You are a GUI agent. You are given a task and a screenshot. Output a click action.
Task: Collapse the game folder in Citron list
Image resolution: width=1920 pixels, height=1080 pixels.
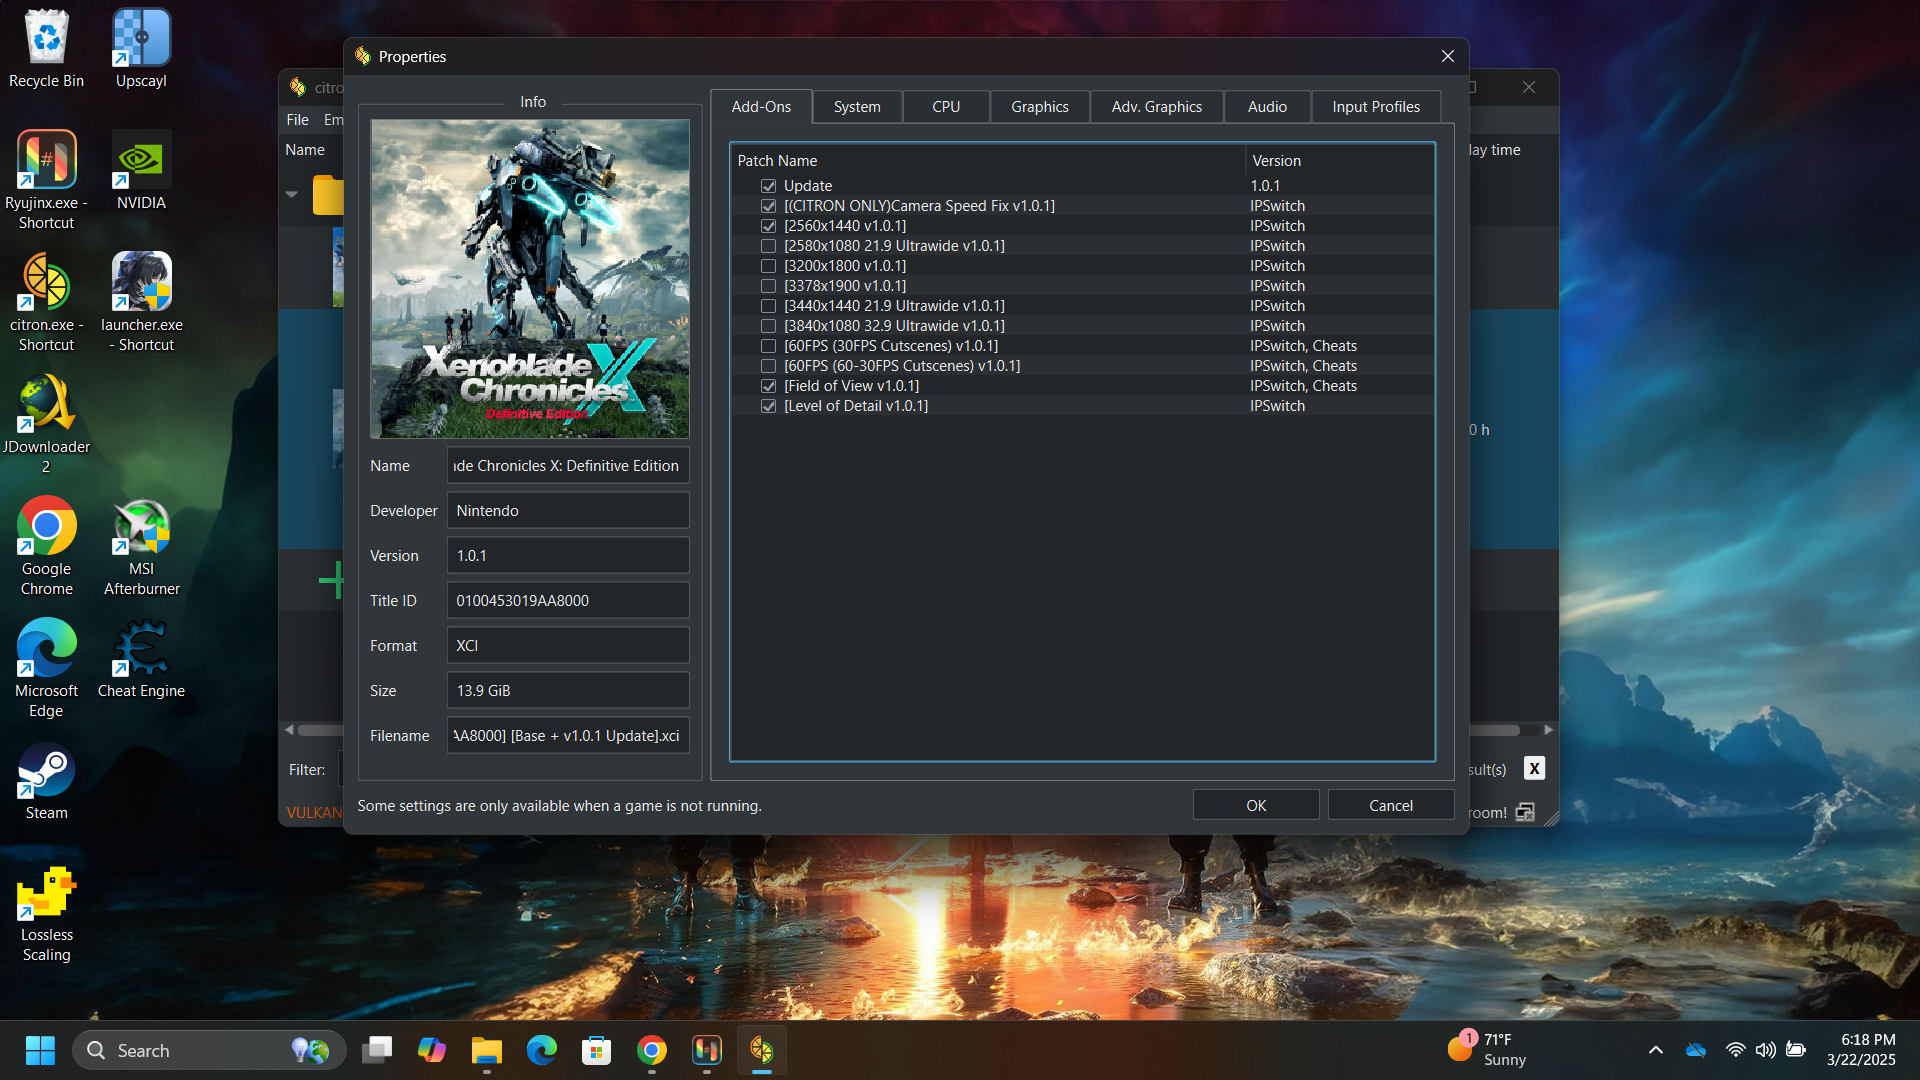click(x=292, y=194)
